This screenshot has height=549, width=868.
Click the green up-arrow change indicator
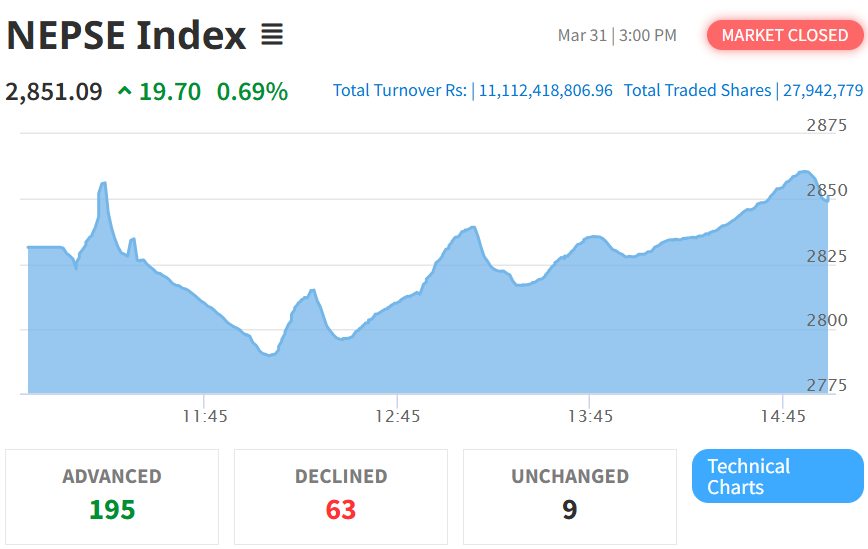pyautogui.click(x=125, y=92)
